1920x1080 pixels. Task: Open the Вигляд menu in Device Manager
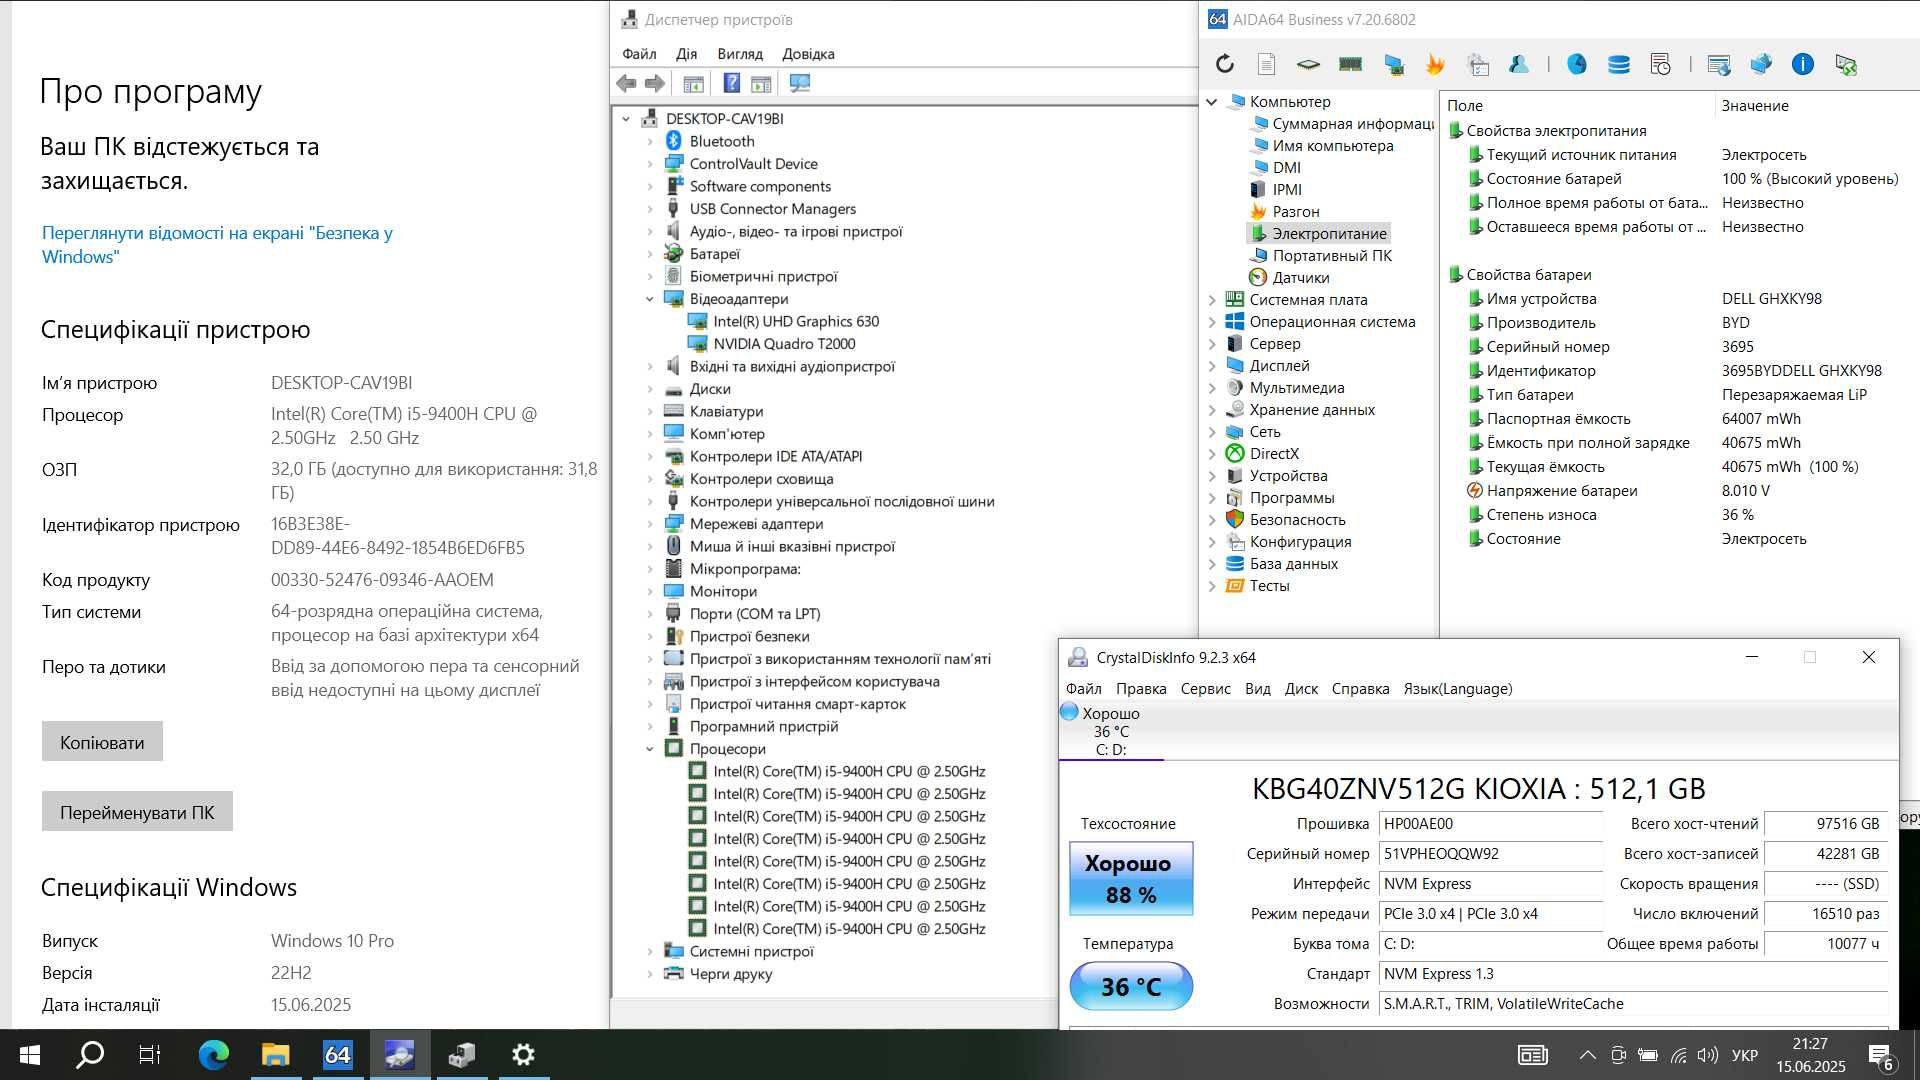click(740, 54)
